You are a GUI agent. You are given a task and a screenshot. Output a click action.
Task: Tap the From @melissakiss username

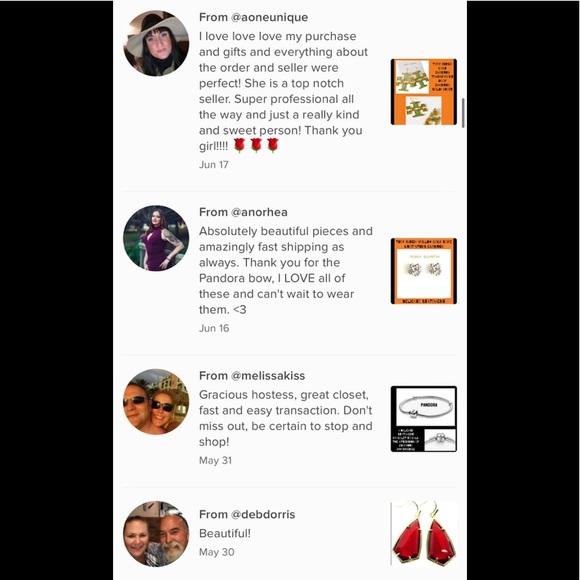(252, 376)
